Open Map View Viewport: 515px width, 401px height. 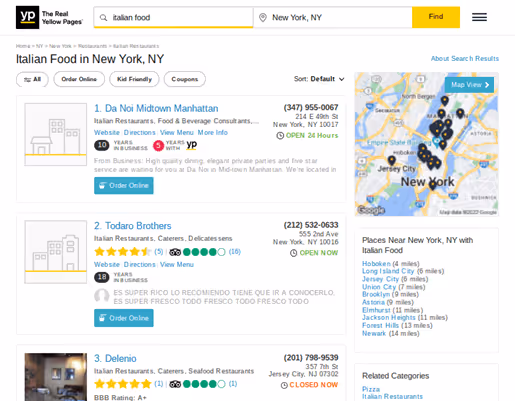click(x=469, y=85)
